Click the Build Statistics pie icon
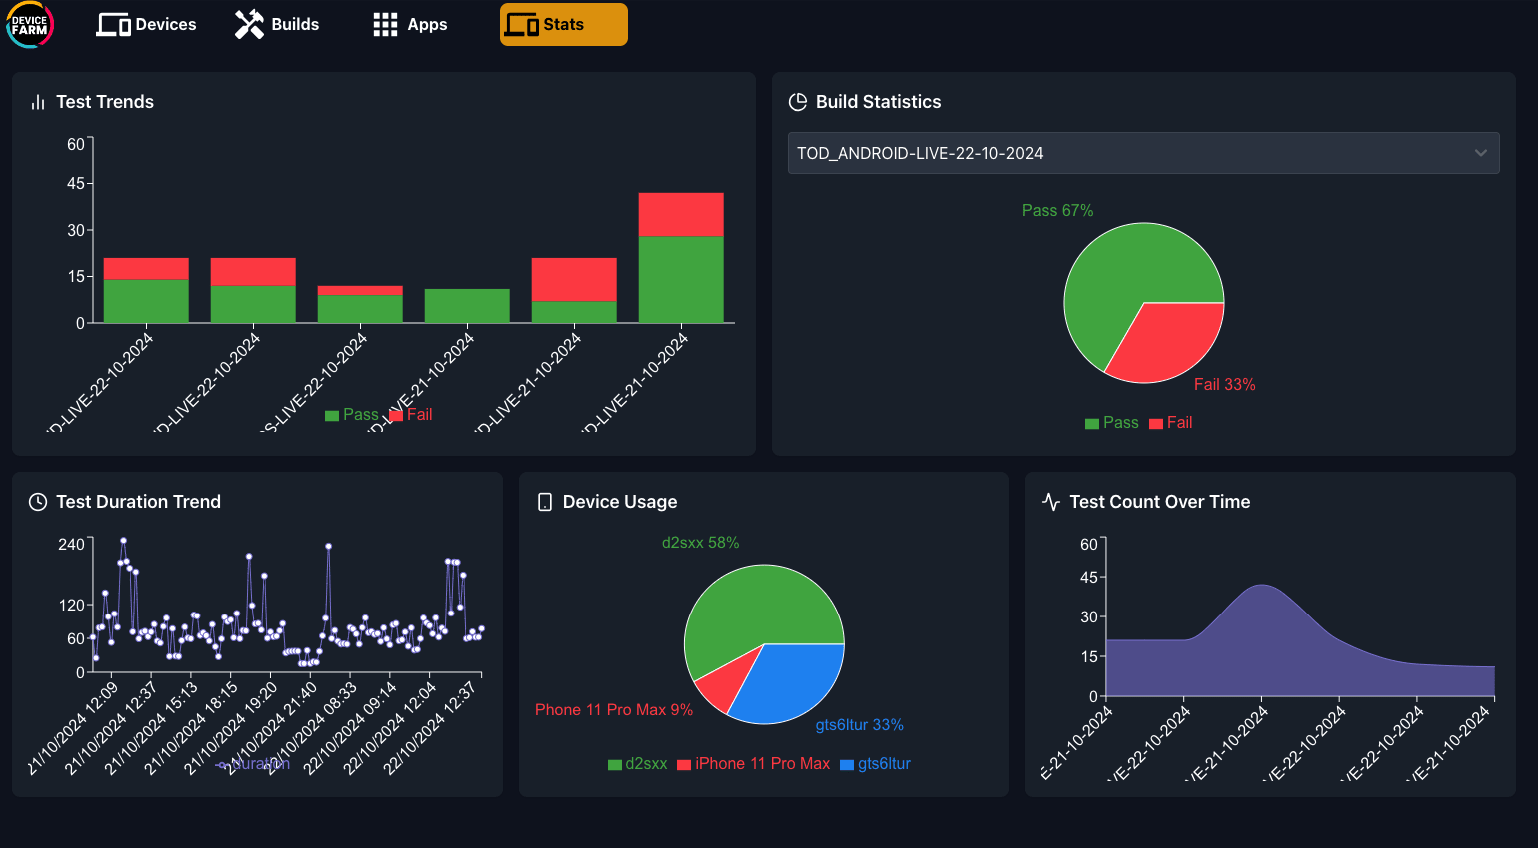 point(798,102)
